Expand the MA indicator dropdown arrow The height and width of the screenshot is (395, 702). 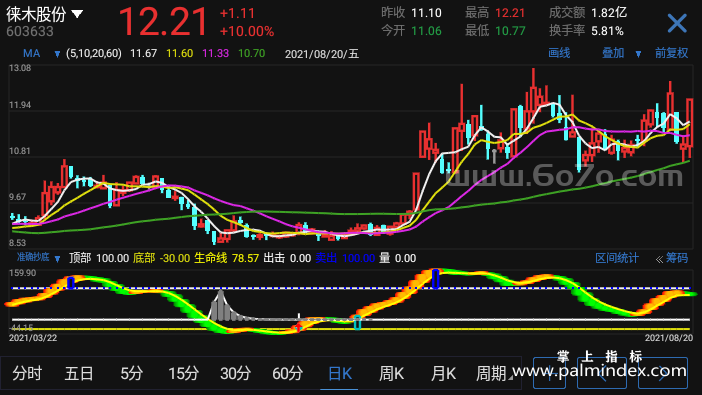point(57,54)
